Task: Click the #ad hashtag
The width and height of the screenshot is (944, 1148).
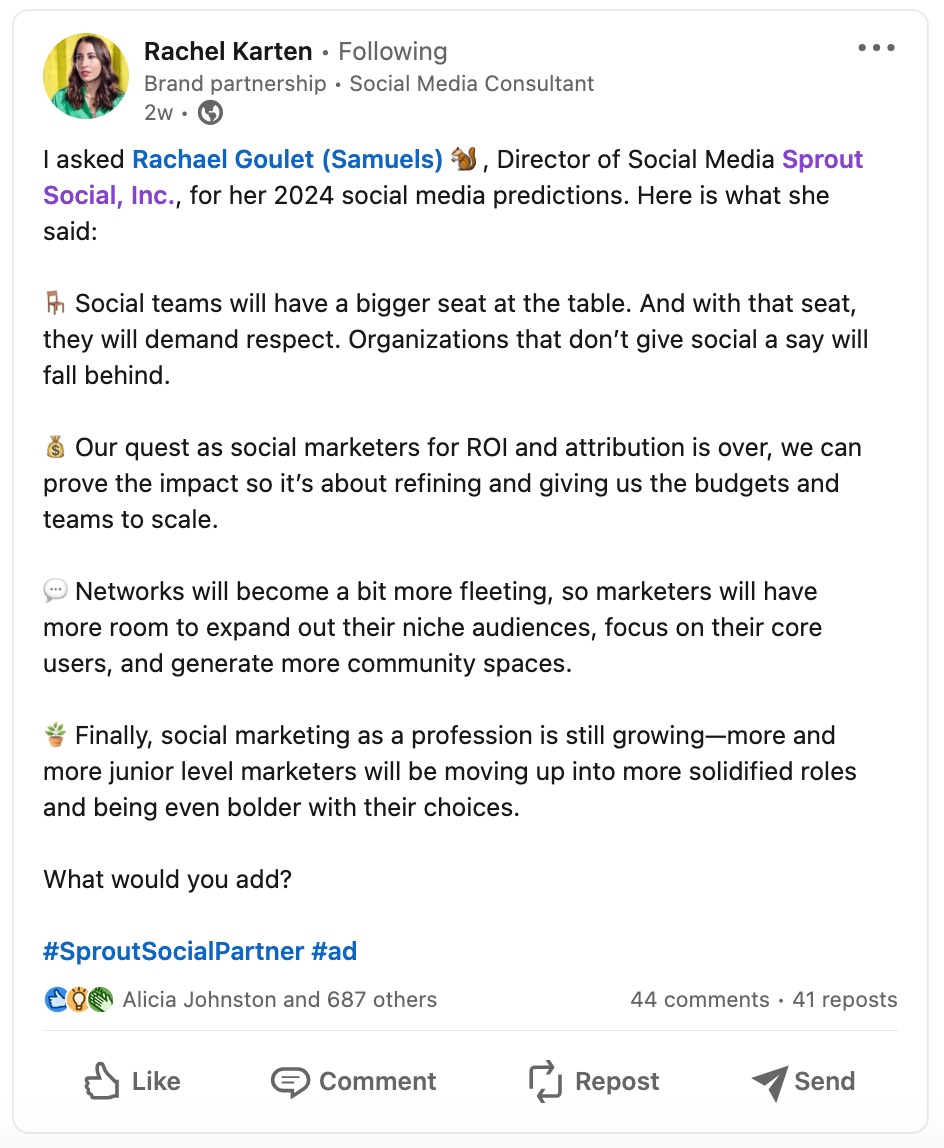Action: point(334,950)
